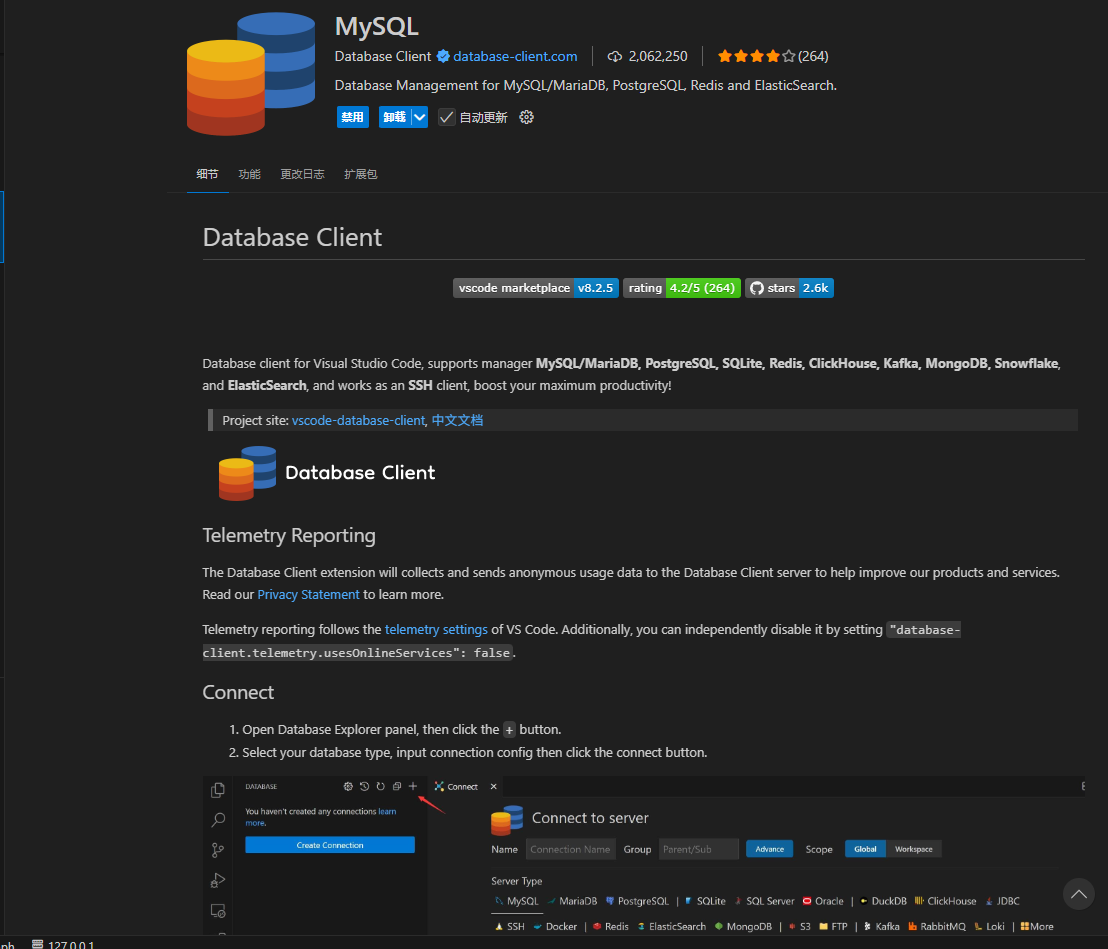Select the Global scope toggle in screenshot
The height and width of the screenshot is (949, 1108).
point(865,849)
